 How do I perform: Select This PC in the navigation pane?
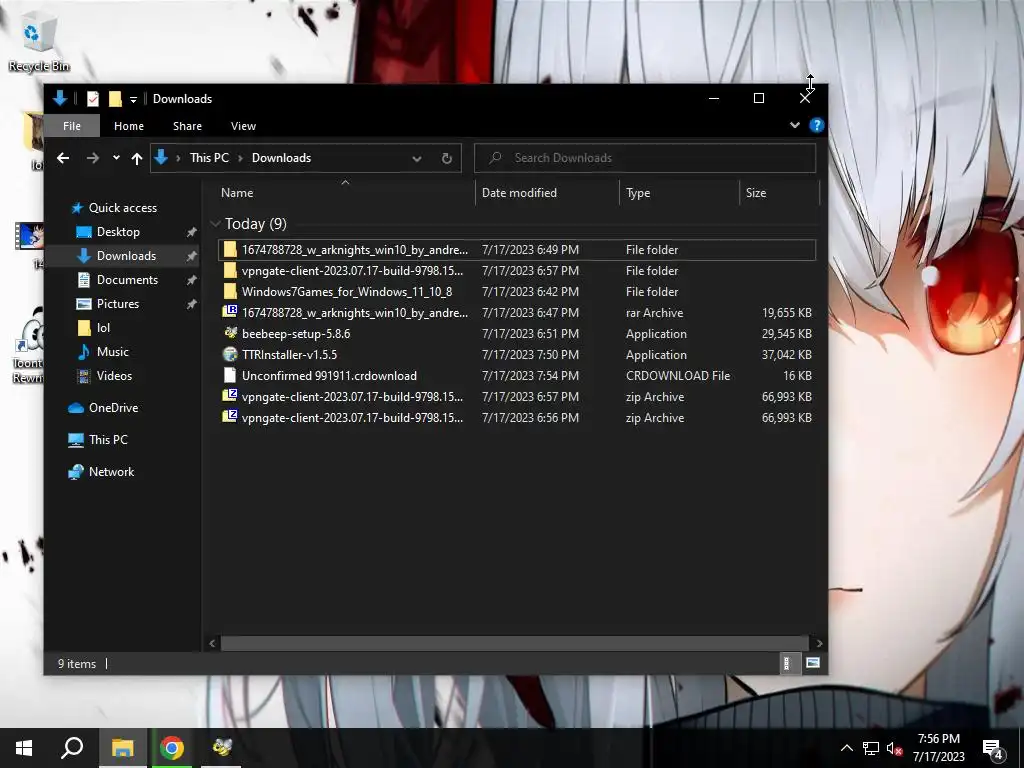(x=108, y=440)
